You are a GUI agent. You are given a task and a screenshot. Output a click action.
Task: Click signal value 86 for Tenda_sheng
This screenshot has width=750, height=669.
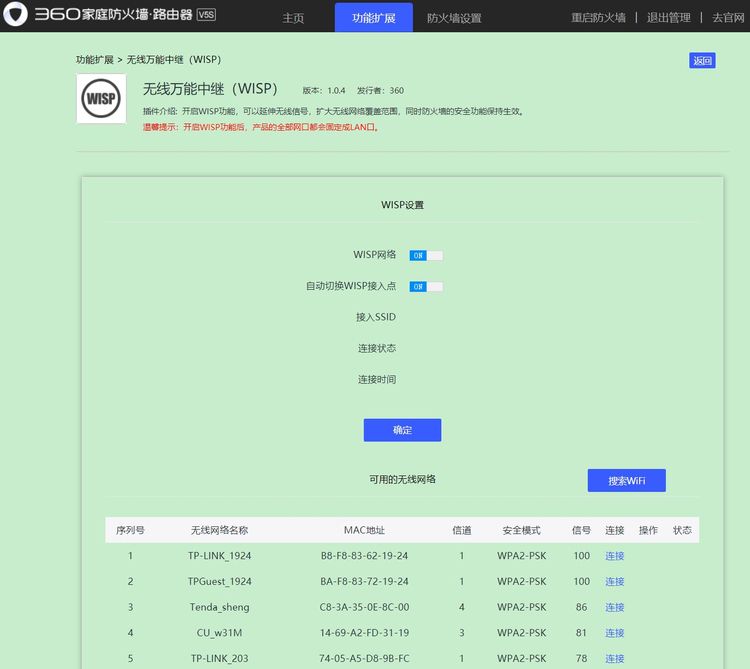pyautogui.click(x=582, y=607)
